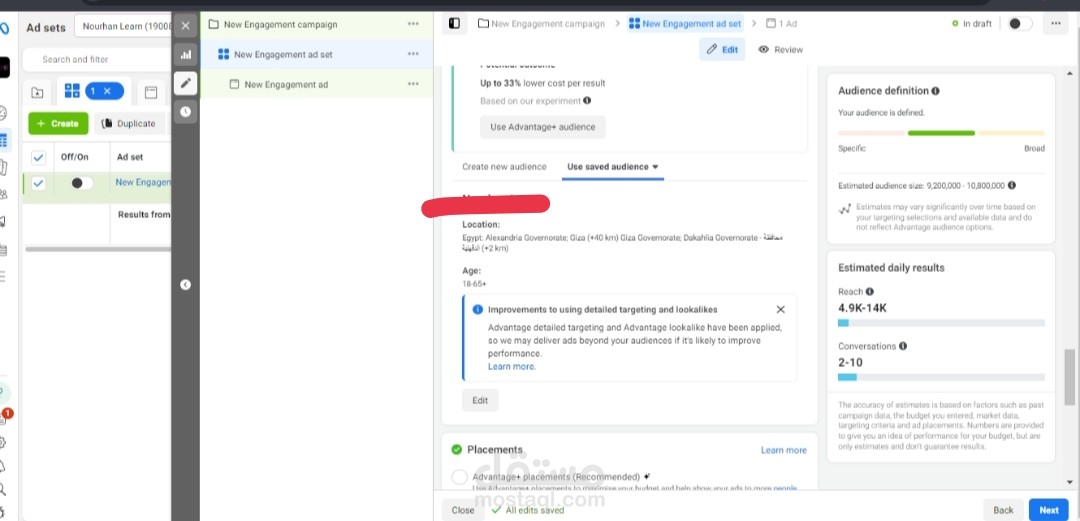1080x521 pixels.
Task: Tick the select-all checkbox in the table header
Action: tap(39, 158)
